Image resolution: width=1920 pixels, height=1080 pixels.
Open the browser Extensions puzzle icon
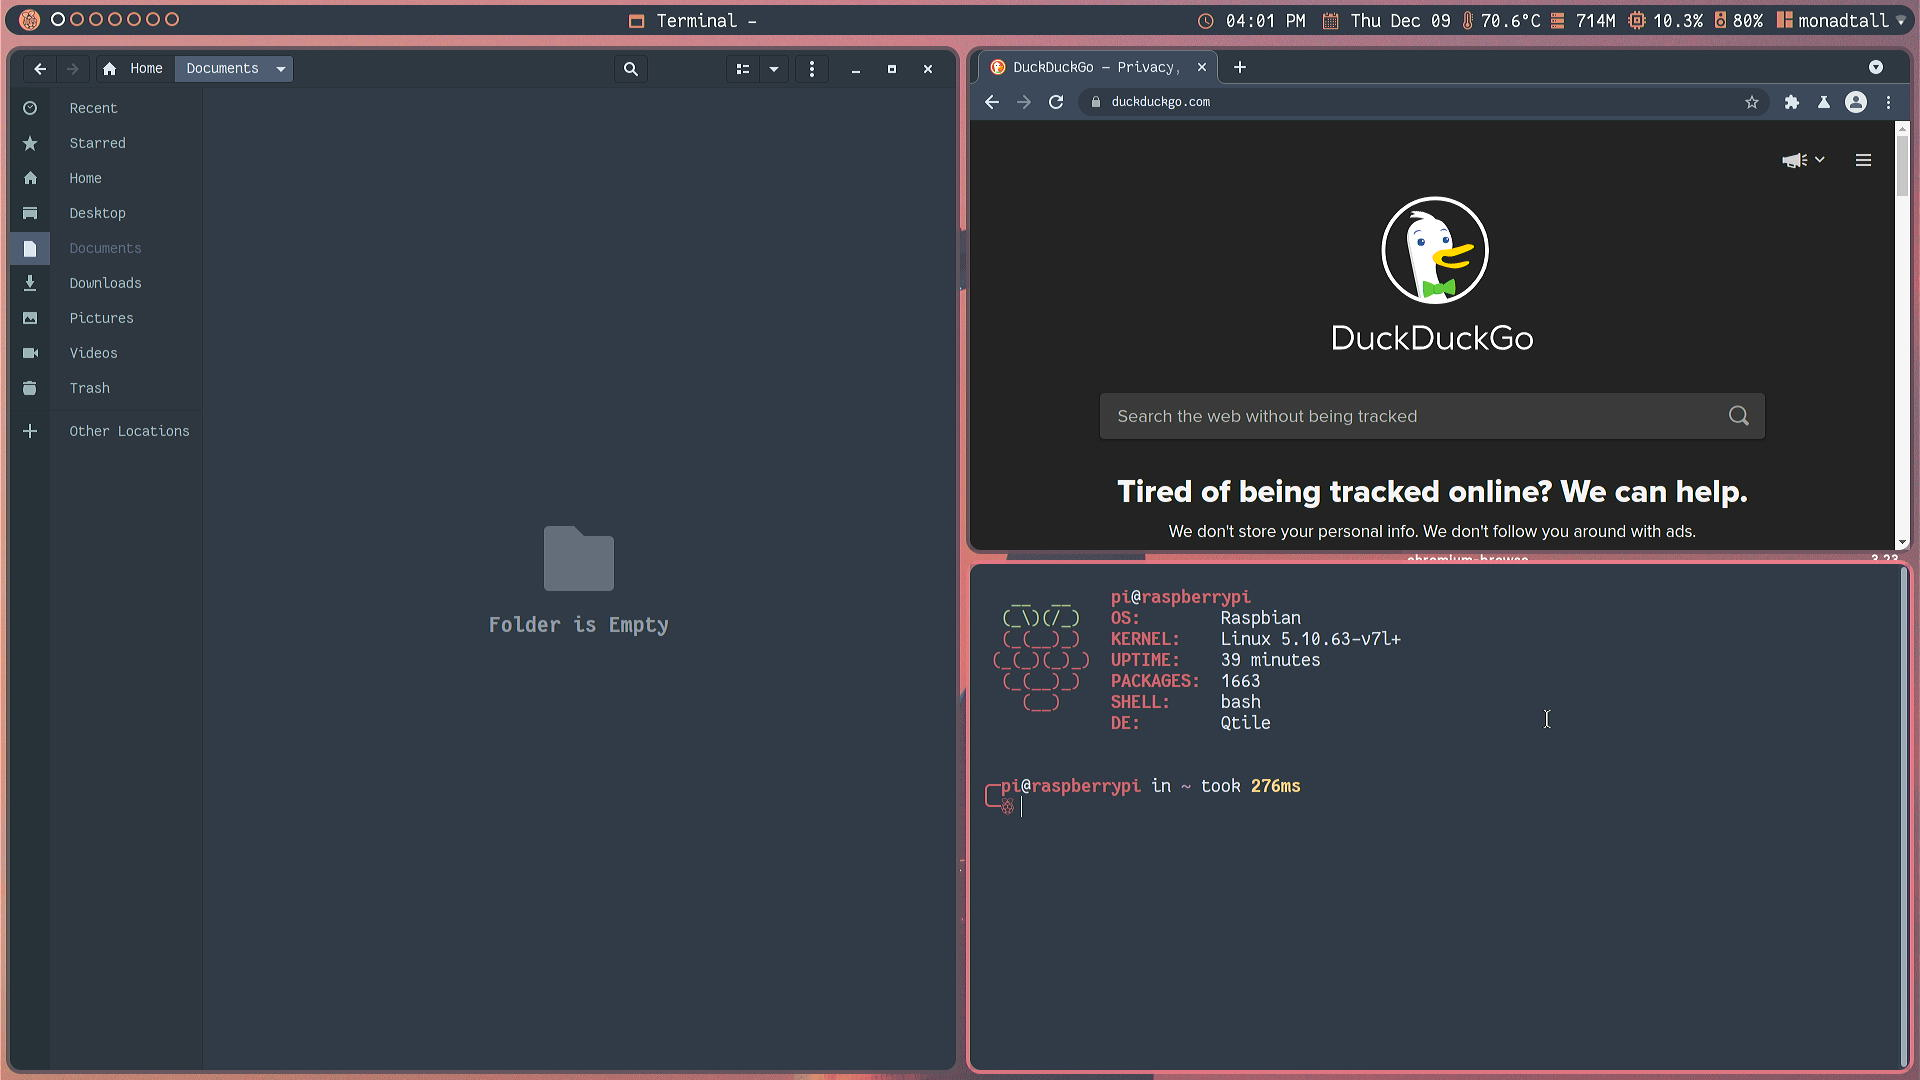pyautogui.click(x=1792, y=102)
